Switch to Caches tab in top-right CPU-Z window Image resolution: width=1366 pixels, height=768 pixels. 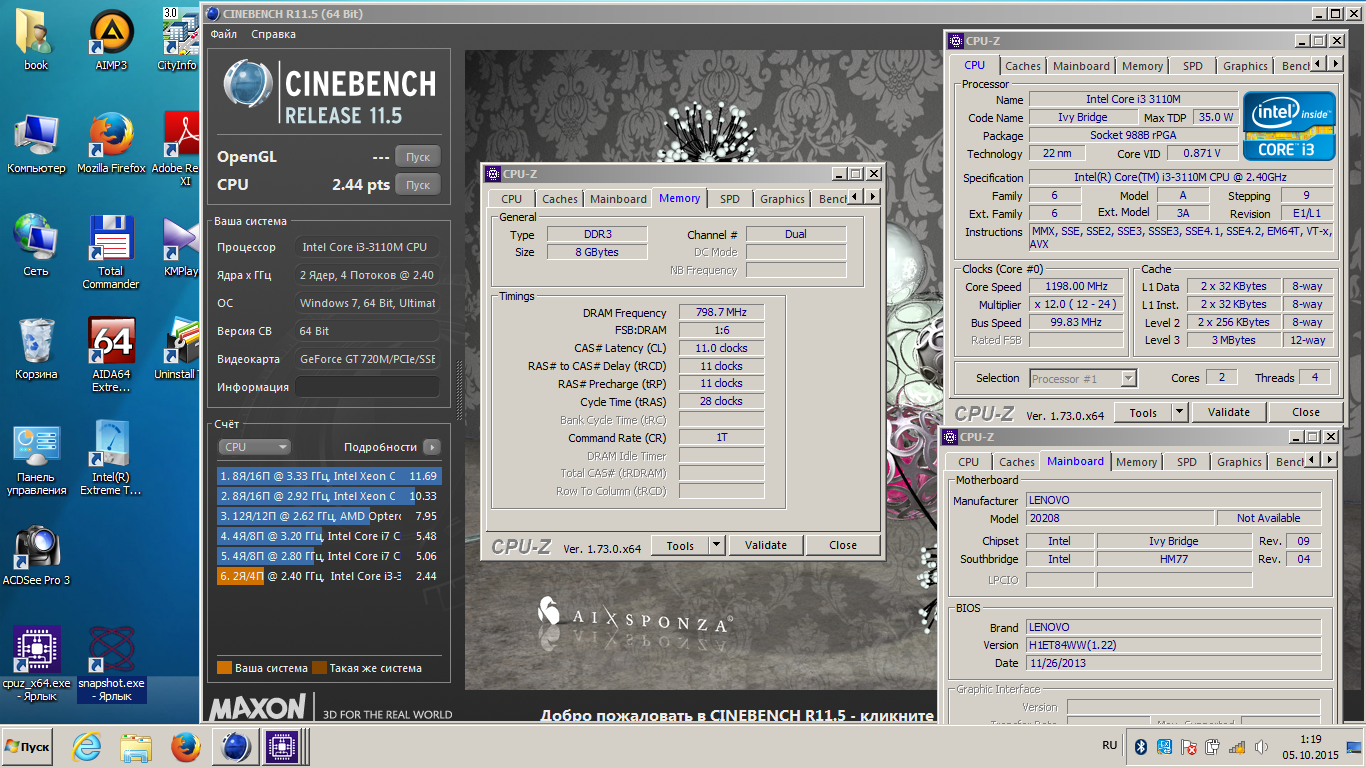[x=1023, y=66]
